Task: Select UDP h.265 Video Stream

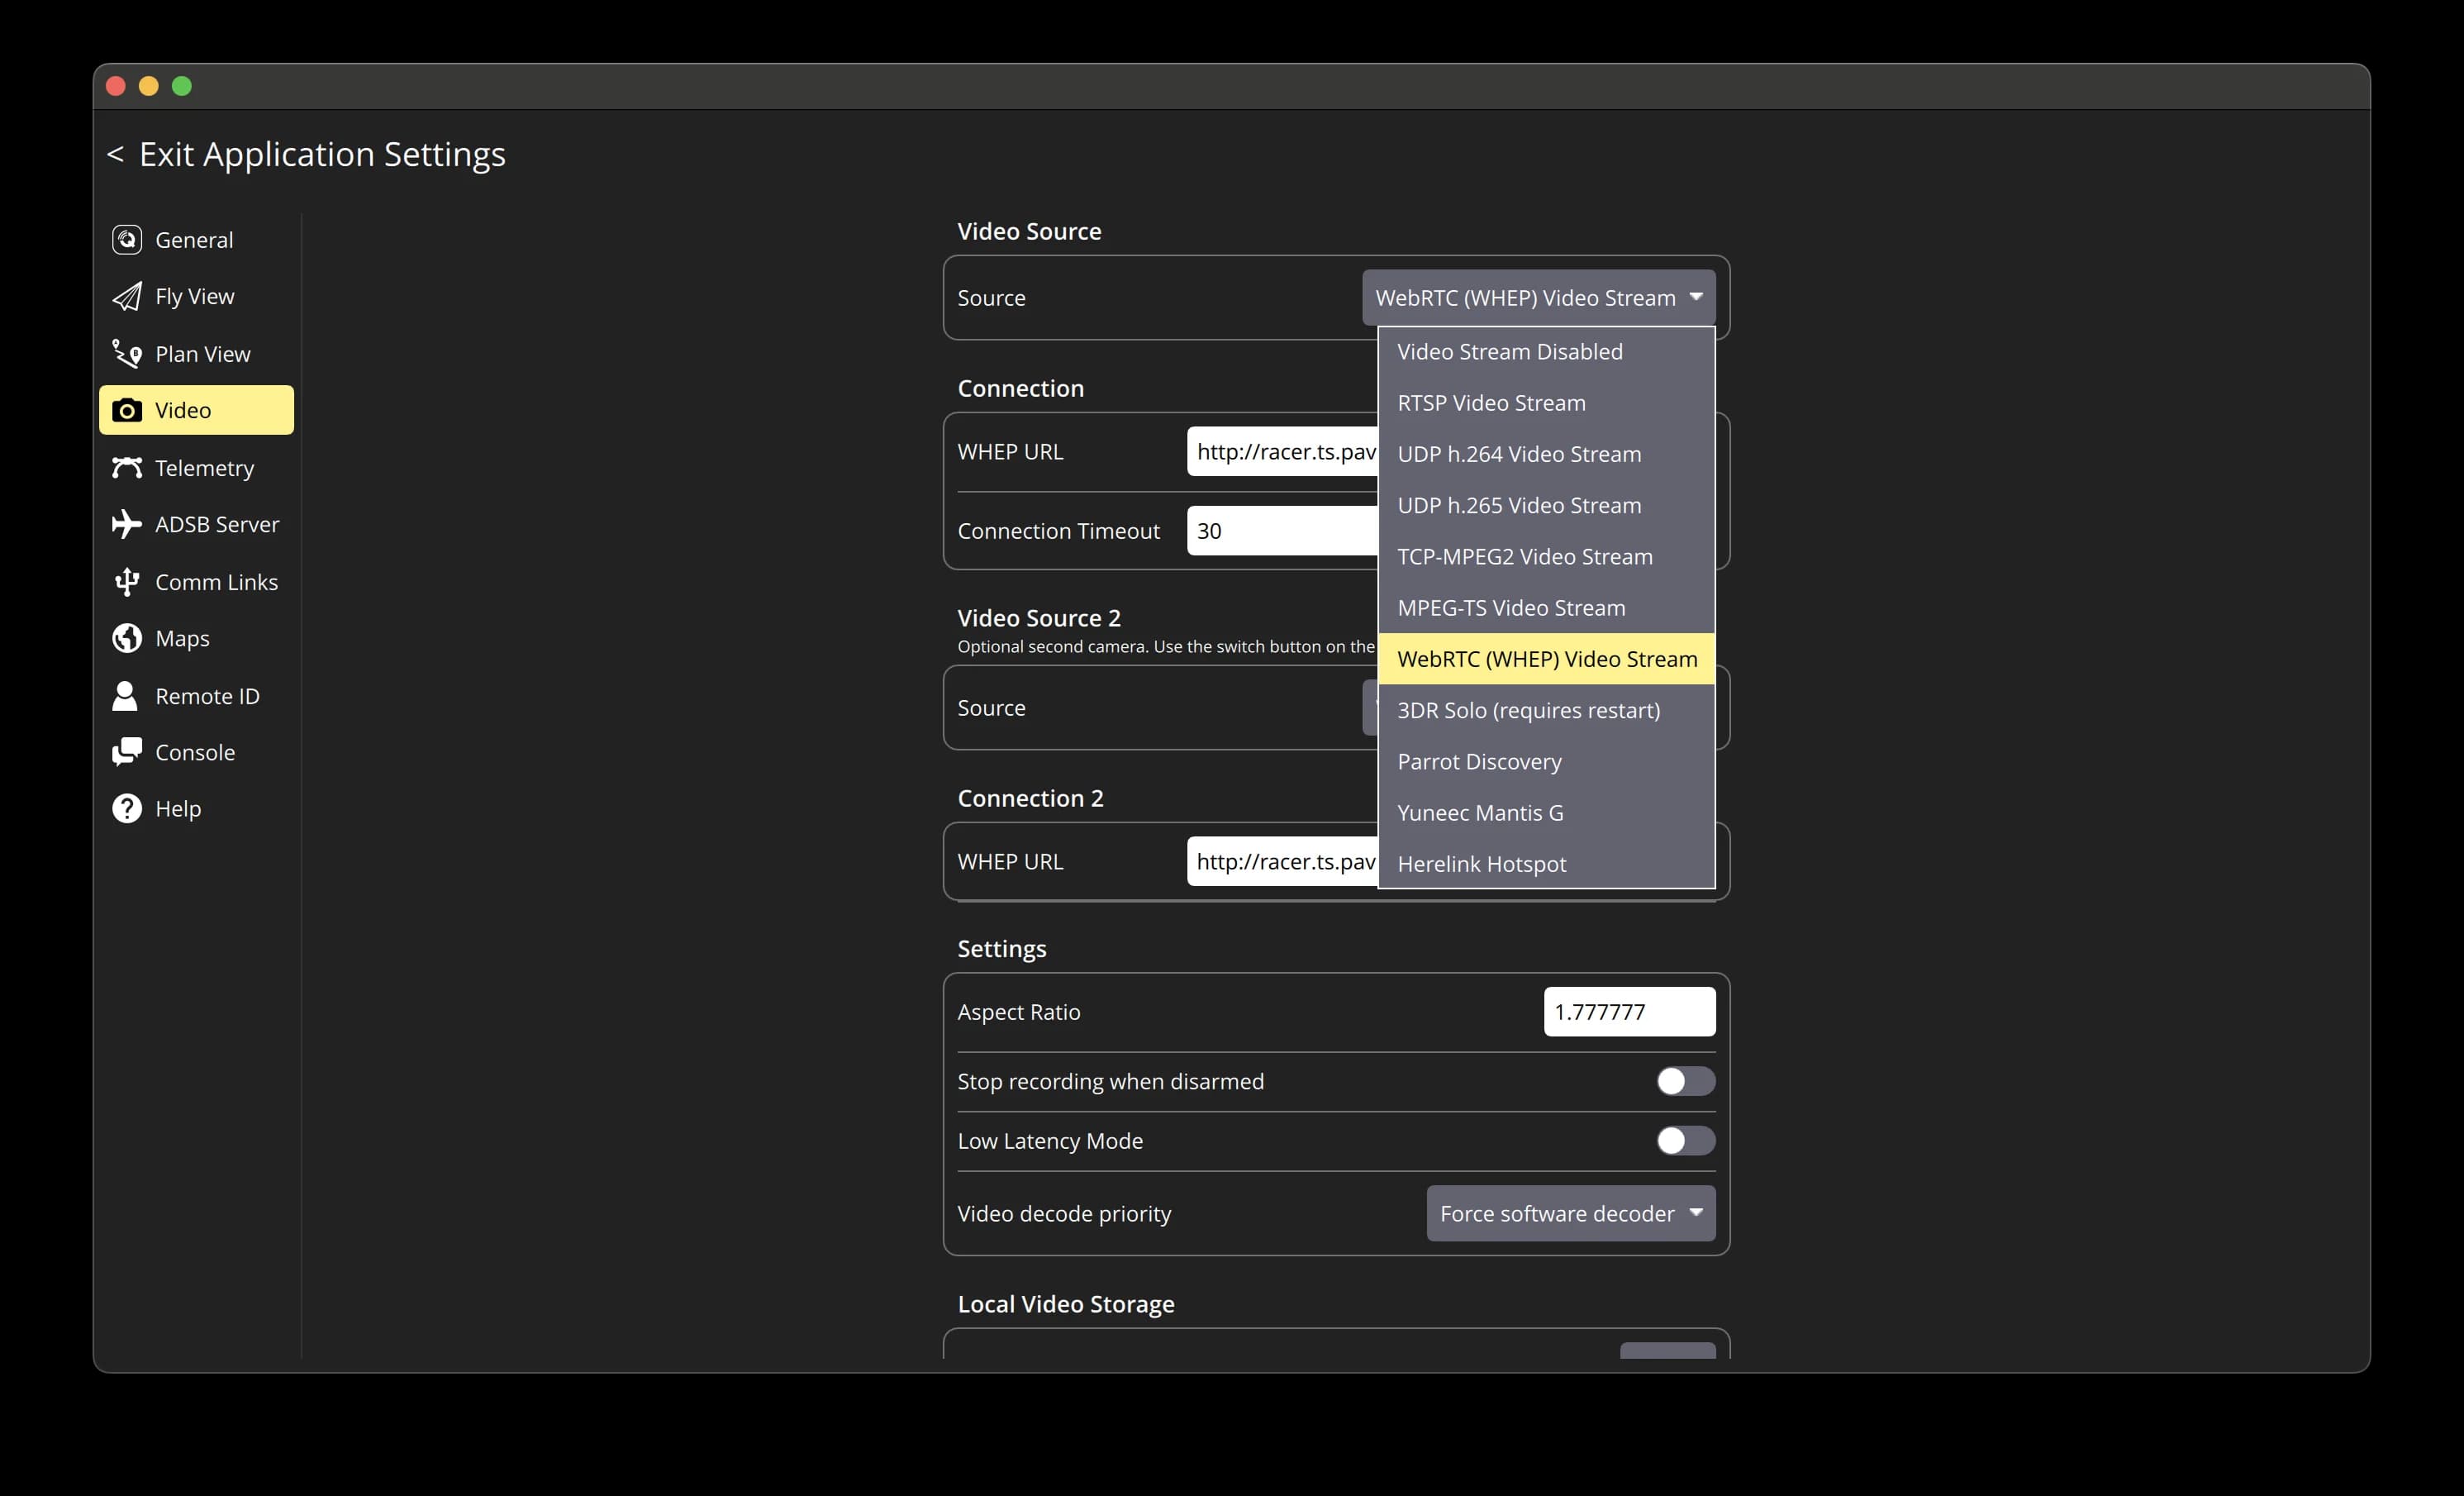Action: coord(1546,506)
